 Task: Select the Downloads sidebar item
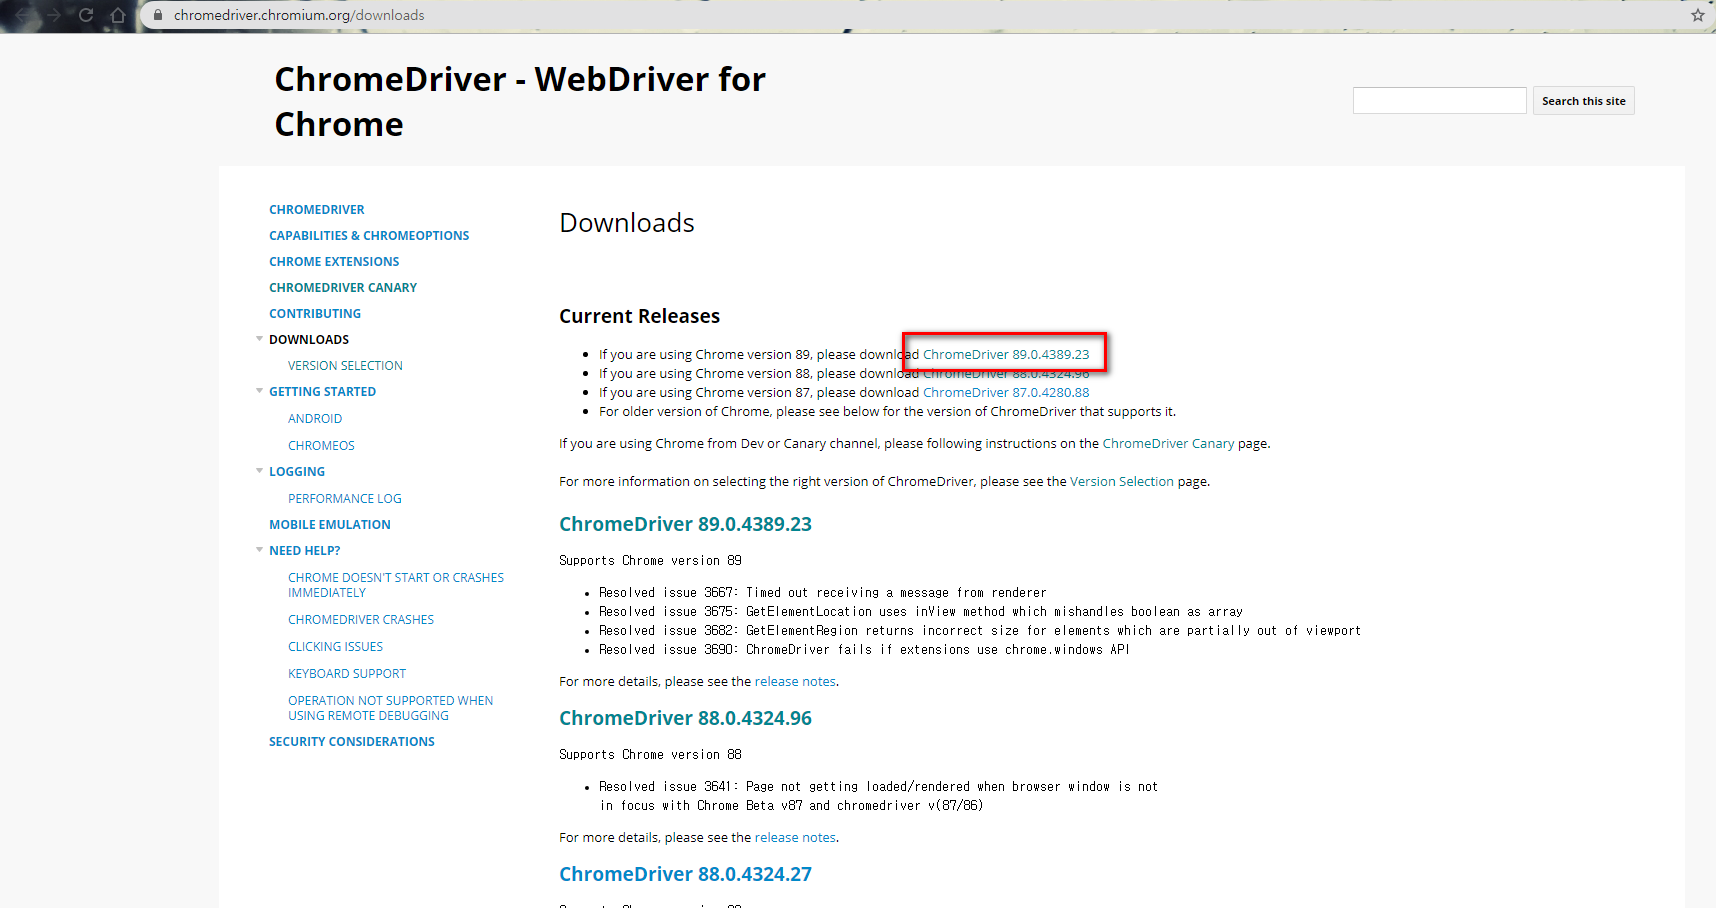point(309,339)
